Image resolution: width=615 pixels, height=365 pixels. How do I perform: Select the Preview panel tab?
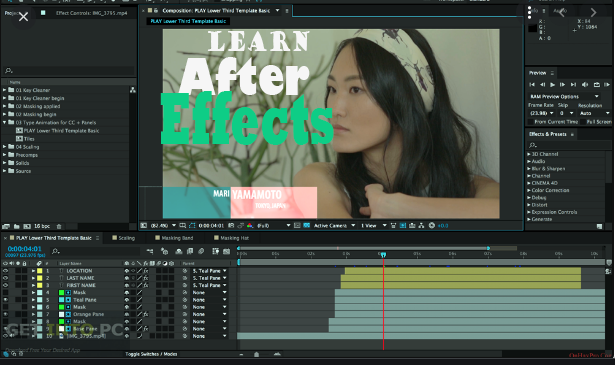(x=537, y=73)
